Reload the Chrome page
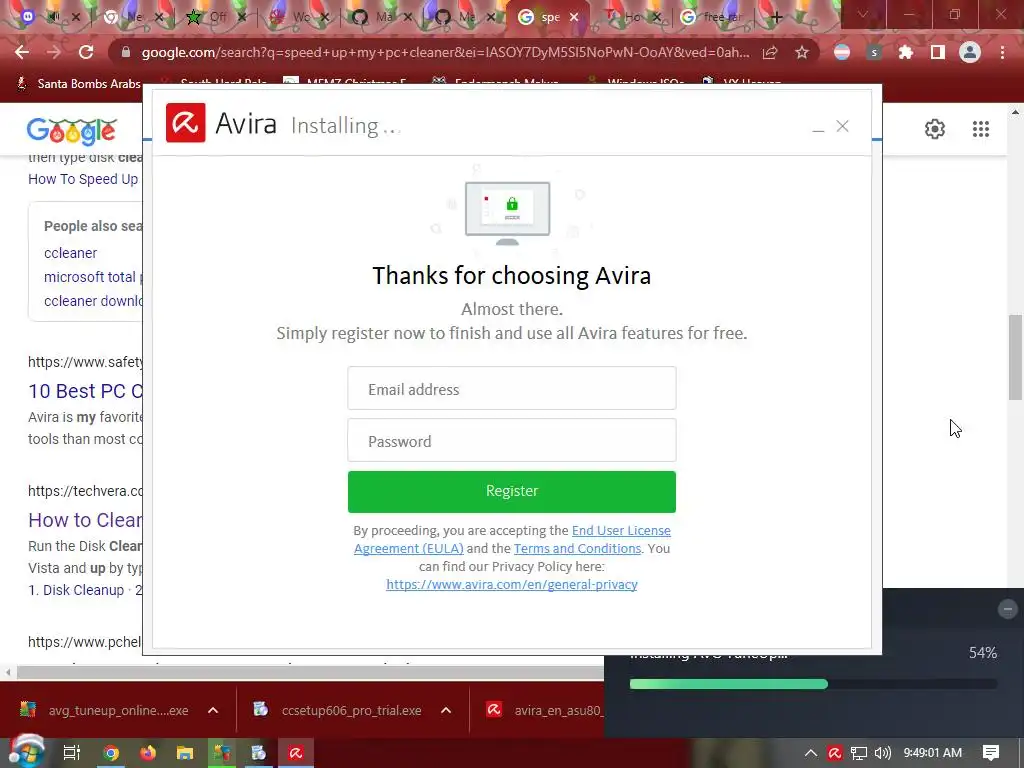This screenshot has height=768, width=1024. [x=86, y=52]
